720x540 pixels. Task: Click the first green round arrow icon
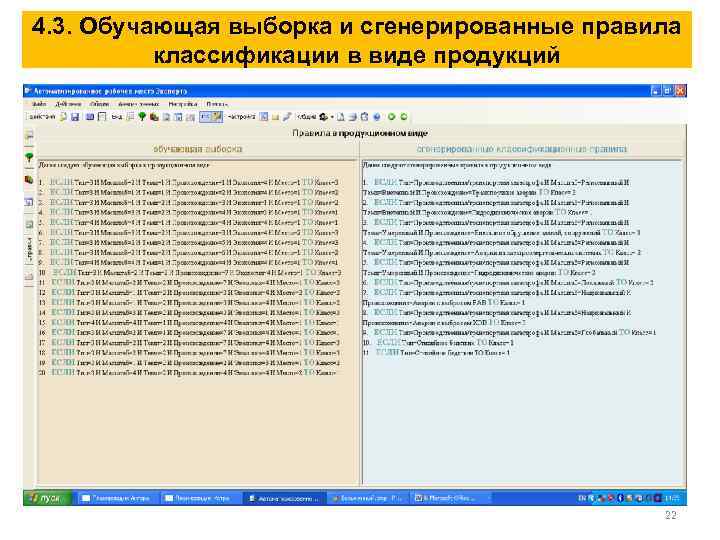pyautogui.click(x=392, y=117)
